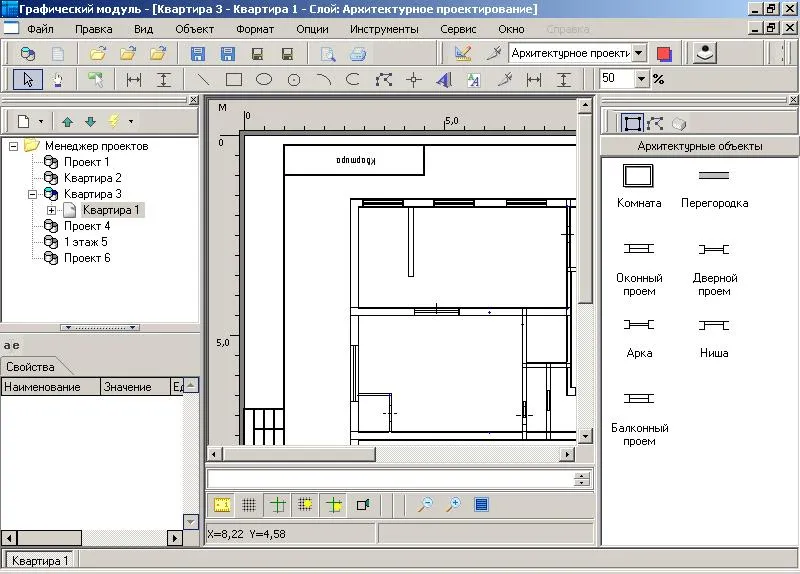This screenshot has width=800, height=574.
Task: Select the polyline nodes tool
Action: tap(384, 80)
